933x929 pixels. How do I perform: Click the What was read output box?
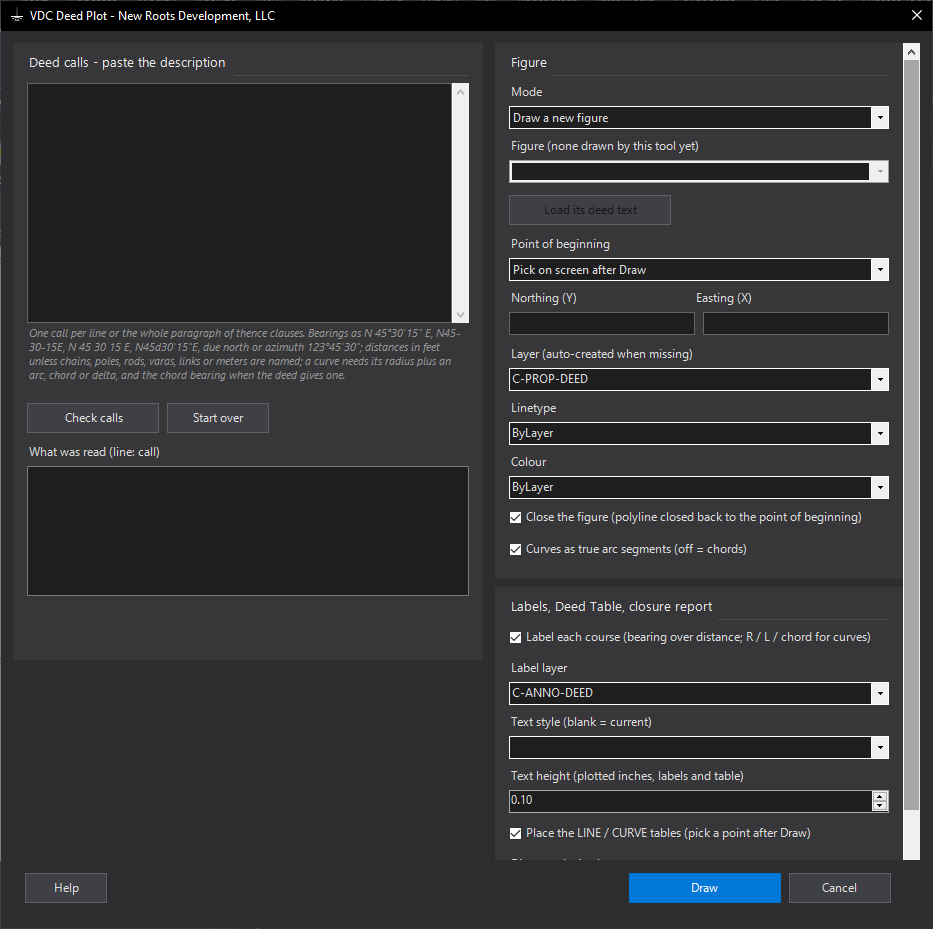point(248,531)
